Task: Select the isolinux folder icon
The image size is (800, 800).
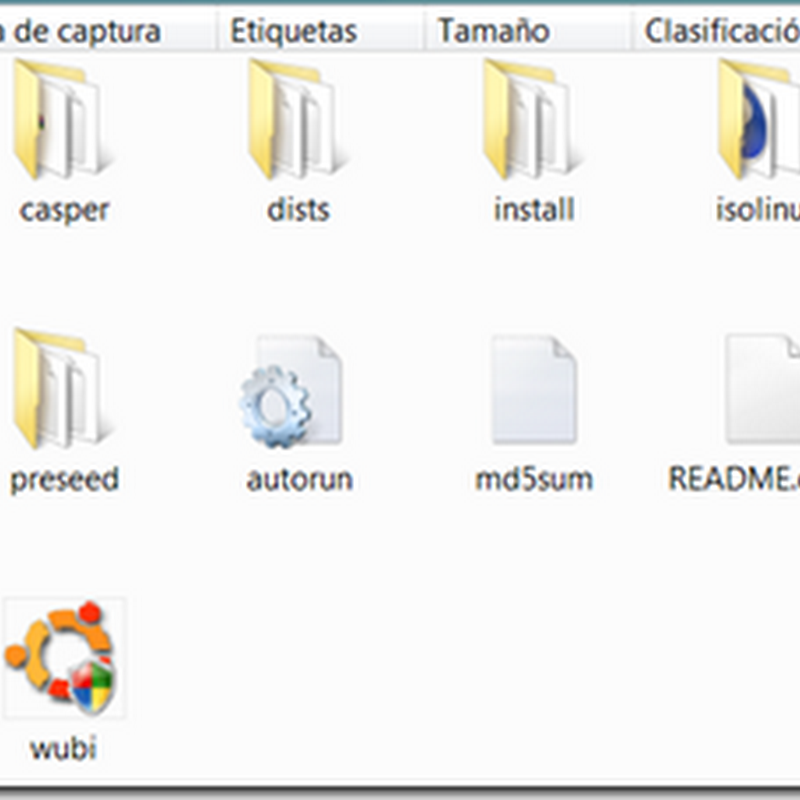Action: (759, 119)
